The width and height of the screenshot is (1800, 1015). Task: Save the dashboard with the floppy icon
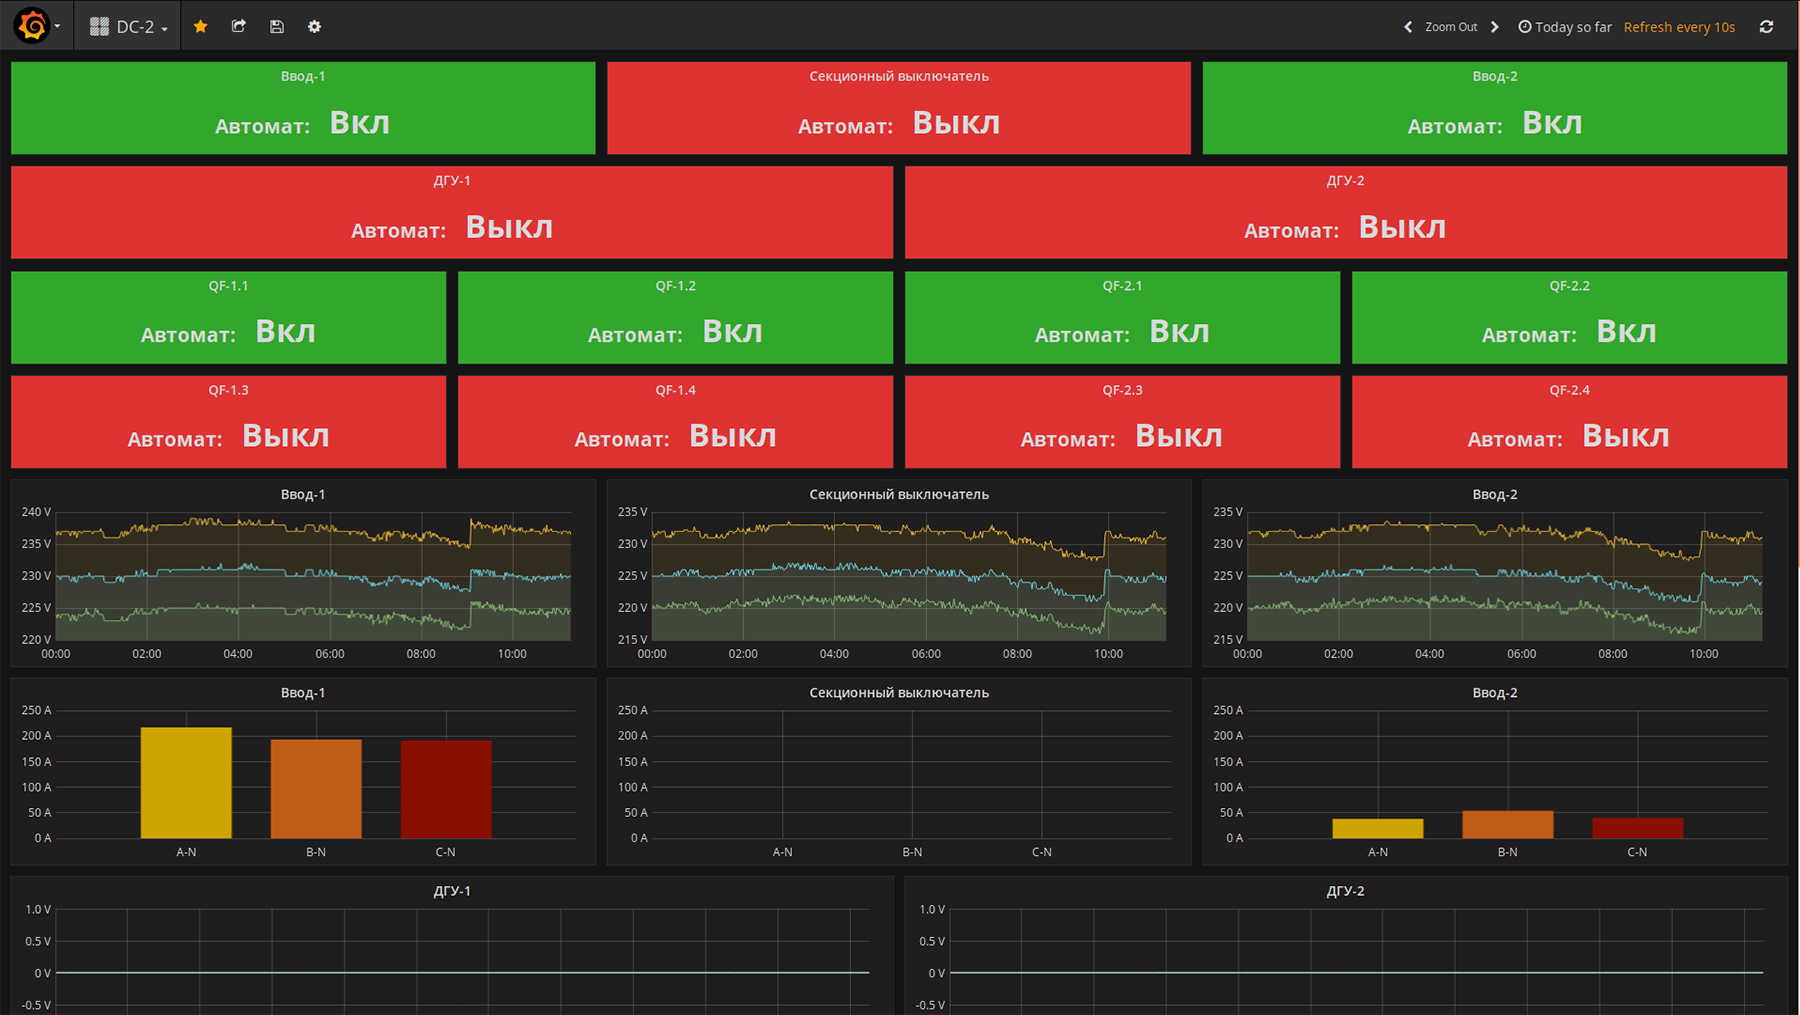277,27
